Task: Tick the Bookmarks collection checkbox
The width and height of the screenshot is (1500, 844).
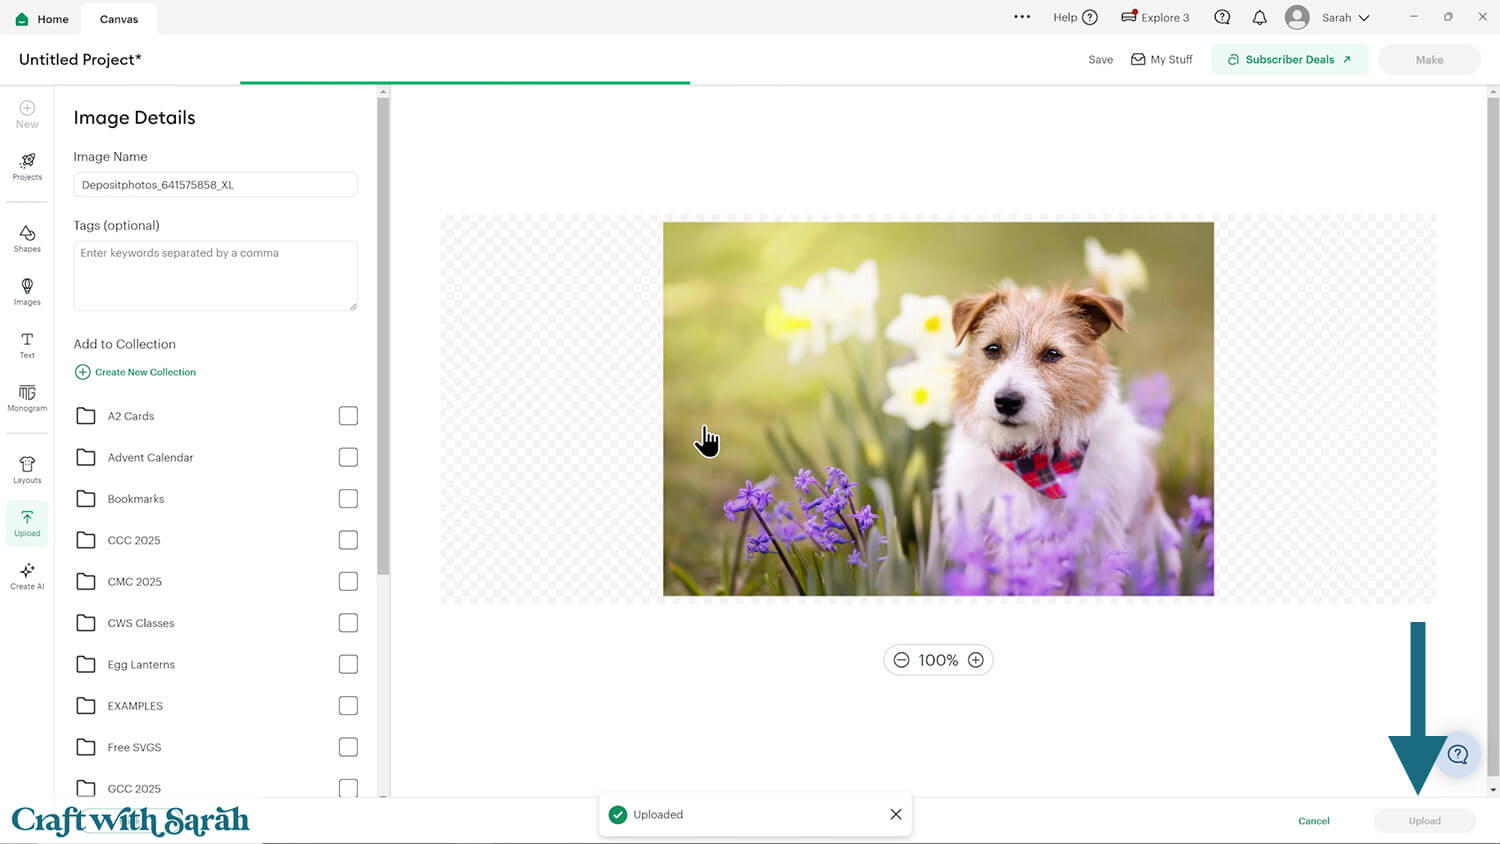Action: point(348,499)
